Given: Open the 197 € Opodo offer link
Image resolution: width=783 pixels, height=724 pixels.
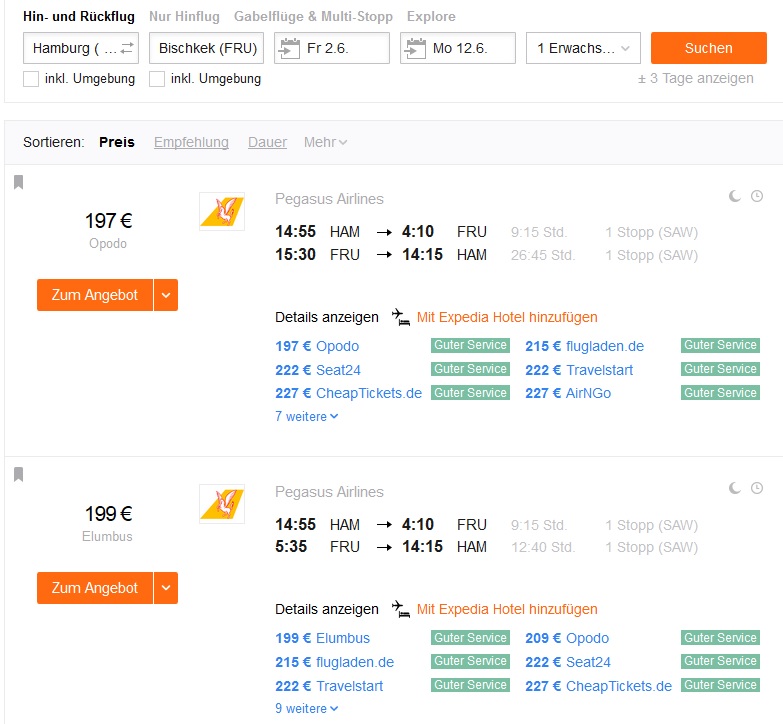Looking at the screenshot, I should 317,346.
